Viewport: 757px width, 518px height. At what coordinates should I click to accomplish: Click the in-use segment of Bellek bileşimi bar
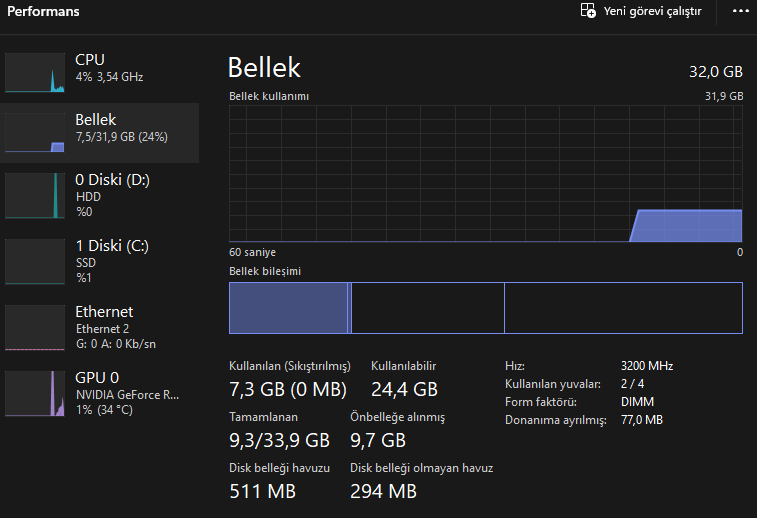(288, 308)
